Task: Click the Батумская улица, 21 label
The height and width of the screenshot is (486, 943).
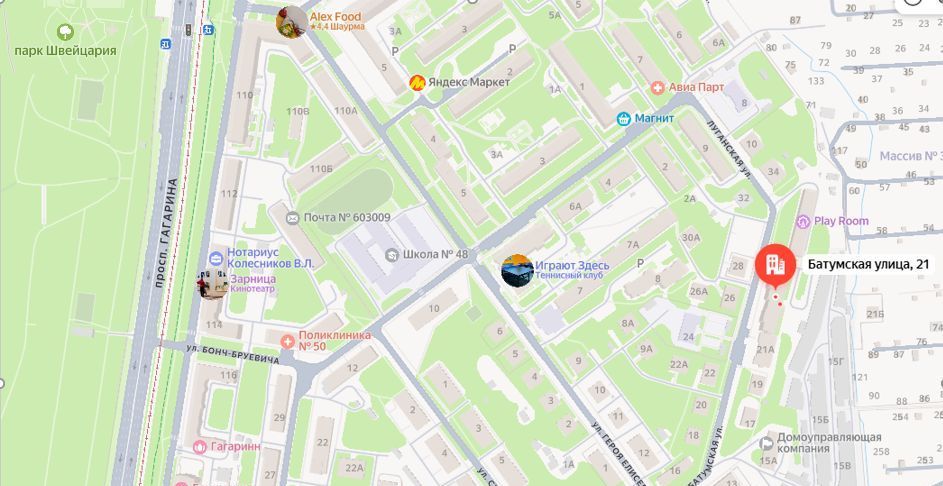Action: click(x=868, y=264)
